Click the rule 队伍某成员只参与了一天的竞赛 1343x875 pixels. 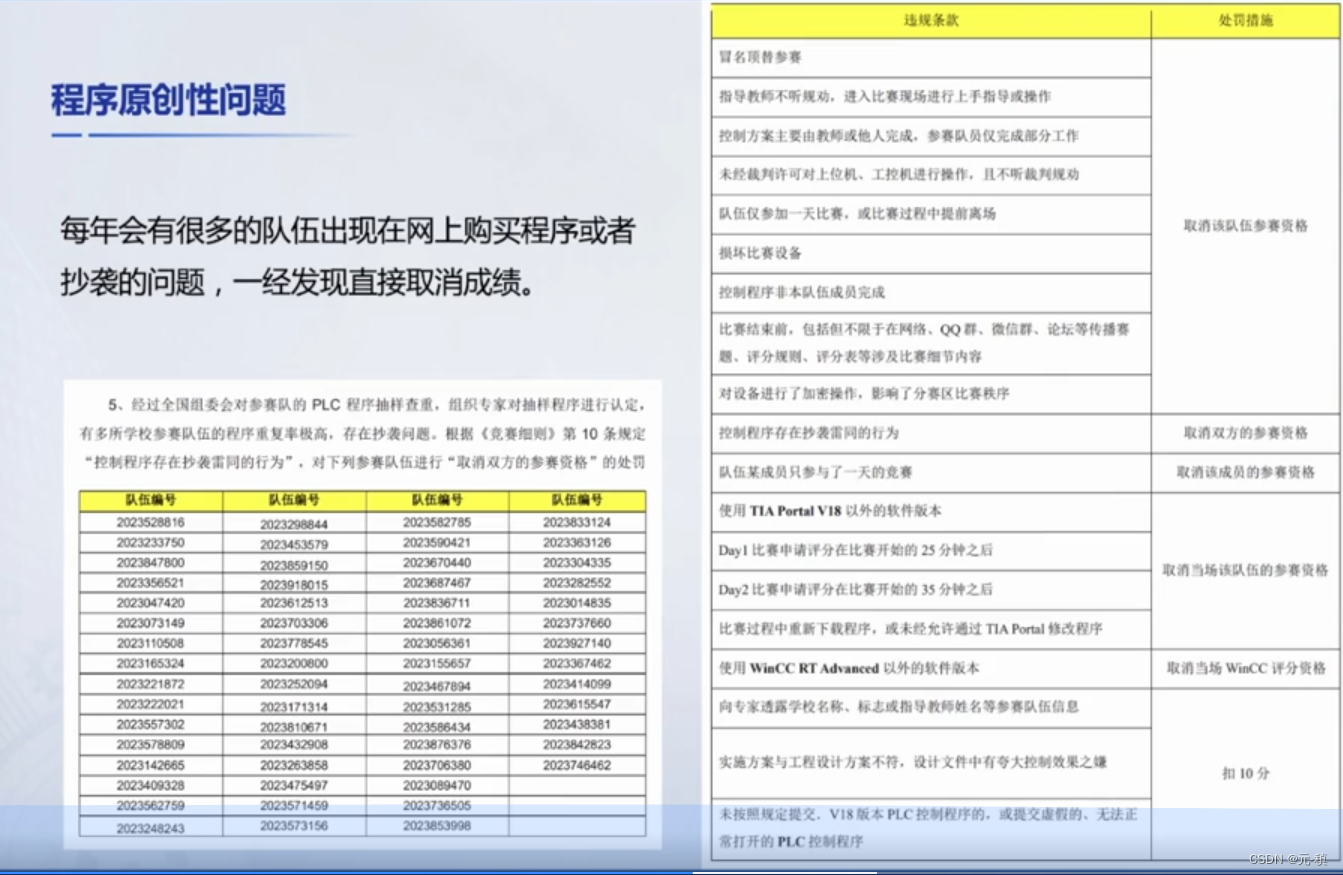coord(815,471)
